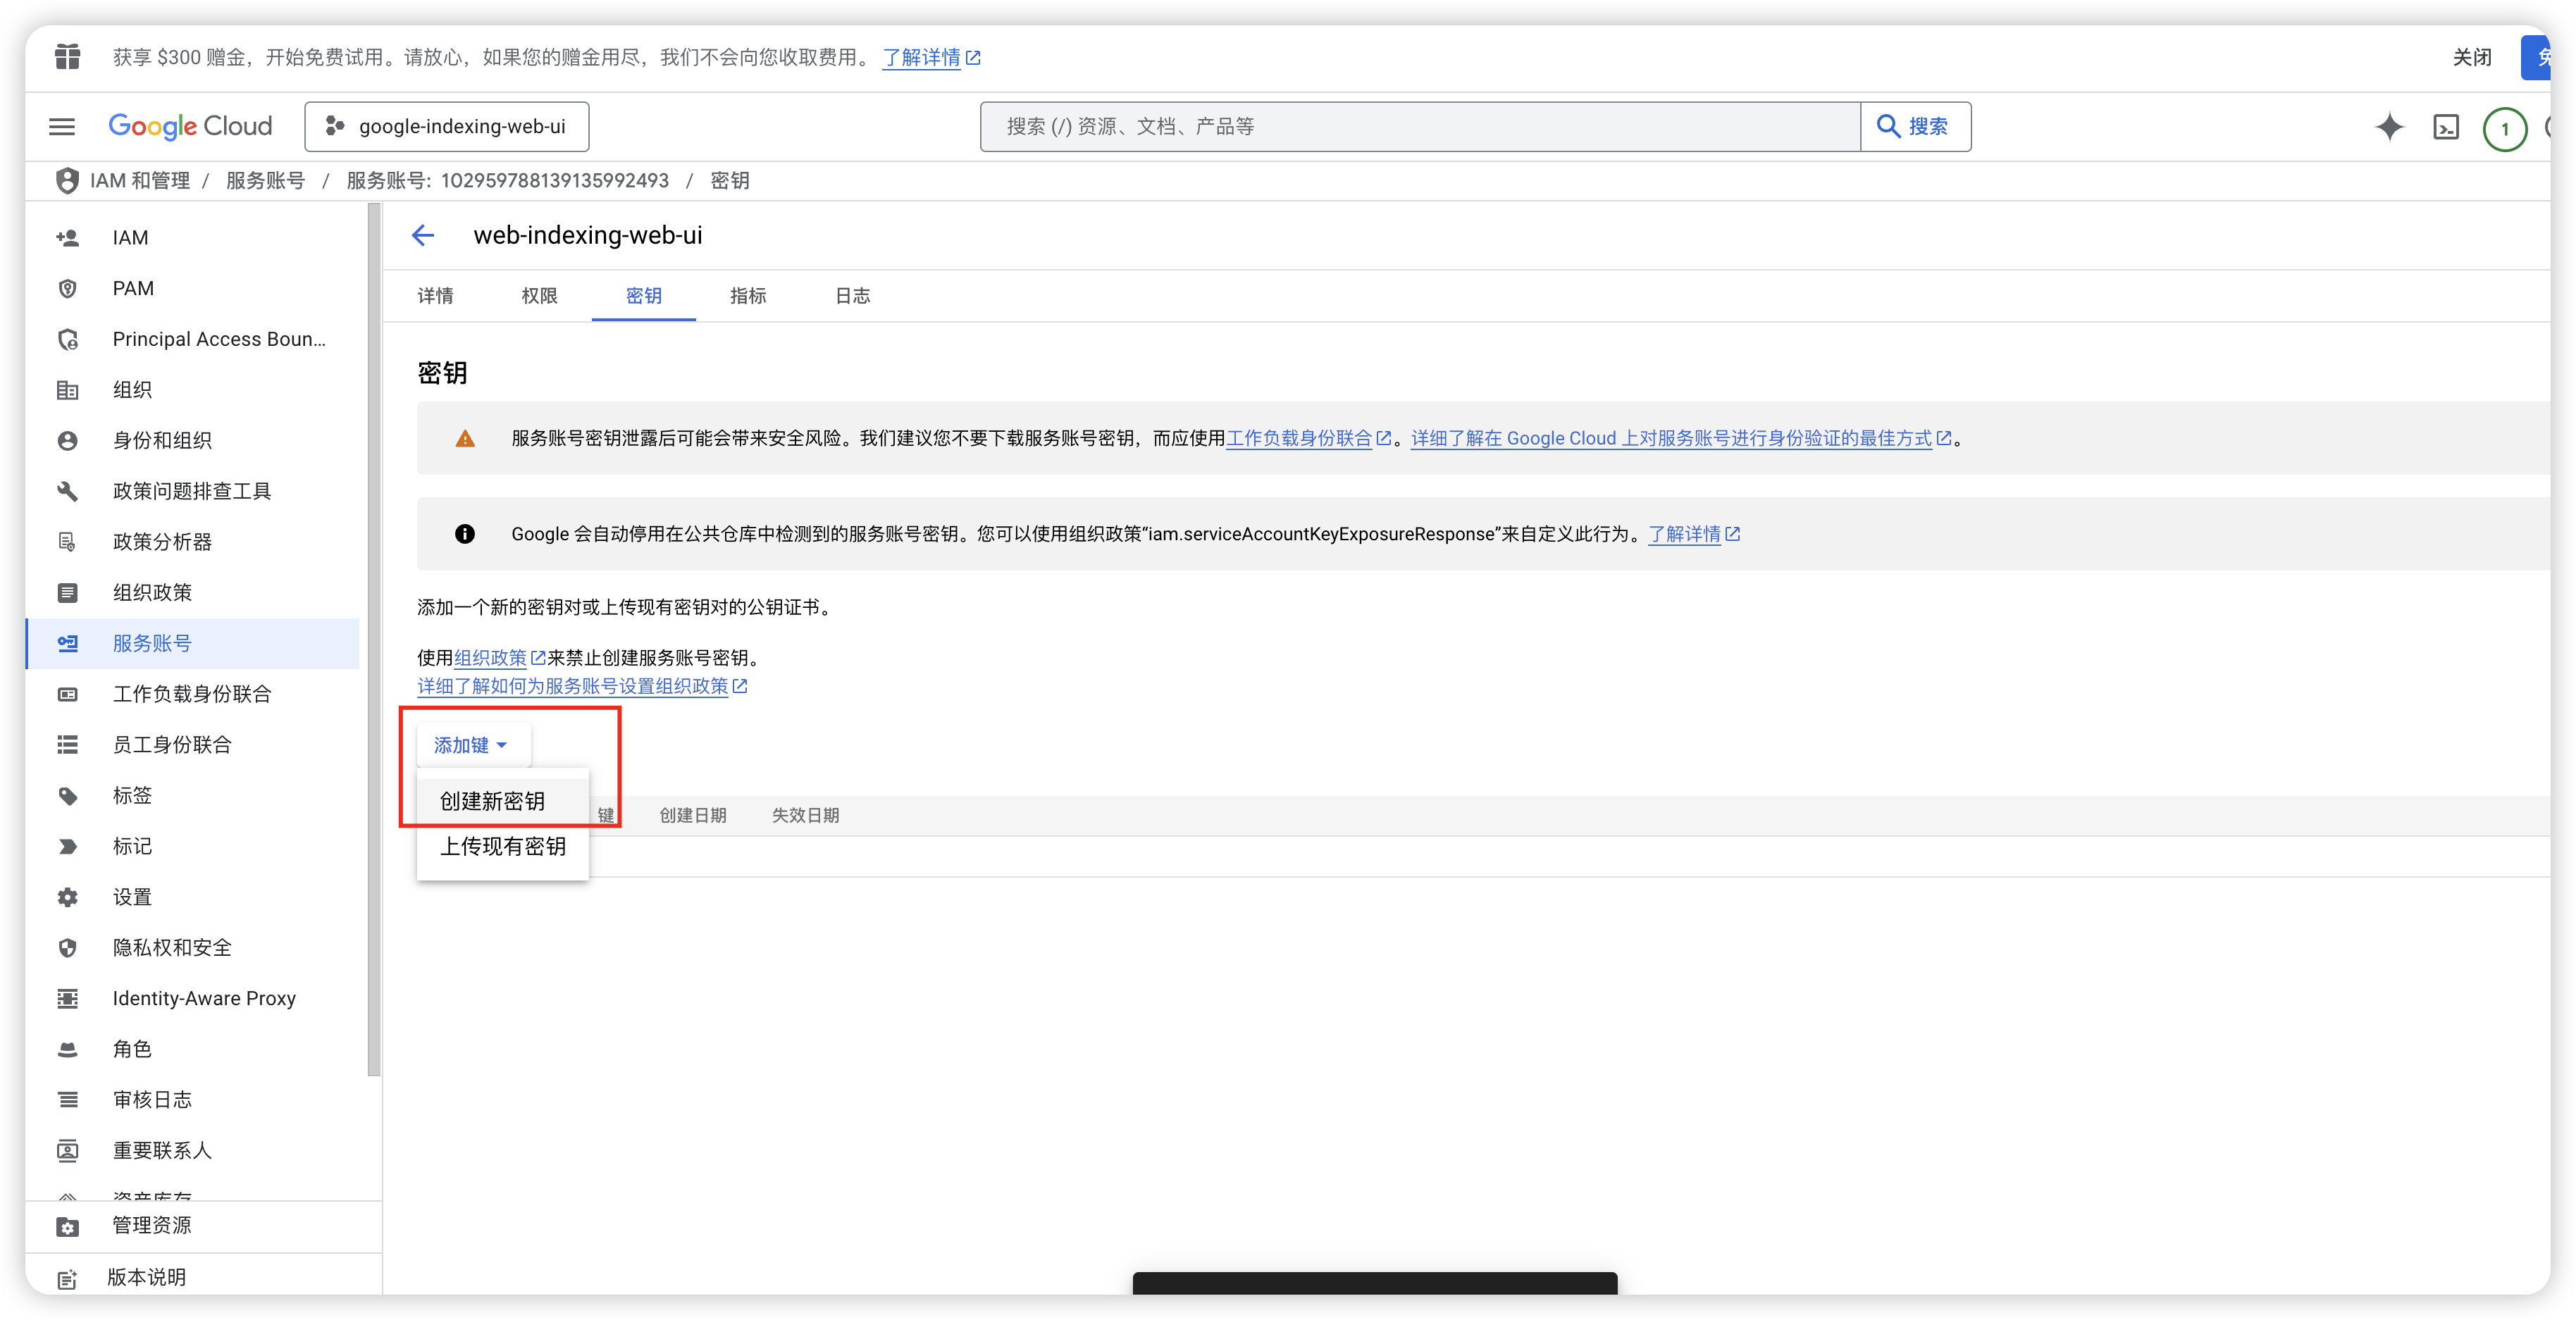This screenshot has width=2576, height=1320.
Task: Go to 服务账号 breadcrumb
Action: pyautogui.click(x=265, y=181)
